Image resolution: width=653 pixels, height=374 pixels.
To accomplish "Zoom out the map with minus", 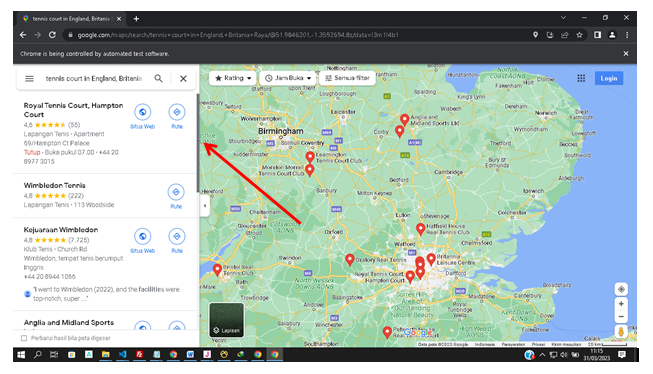I will pos(621,317).
